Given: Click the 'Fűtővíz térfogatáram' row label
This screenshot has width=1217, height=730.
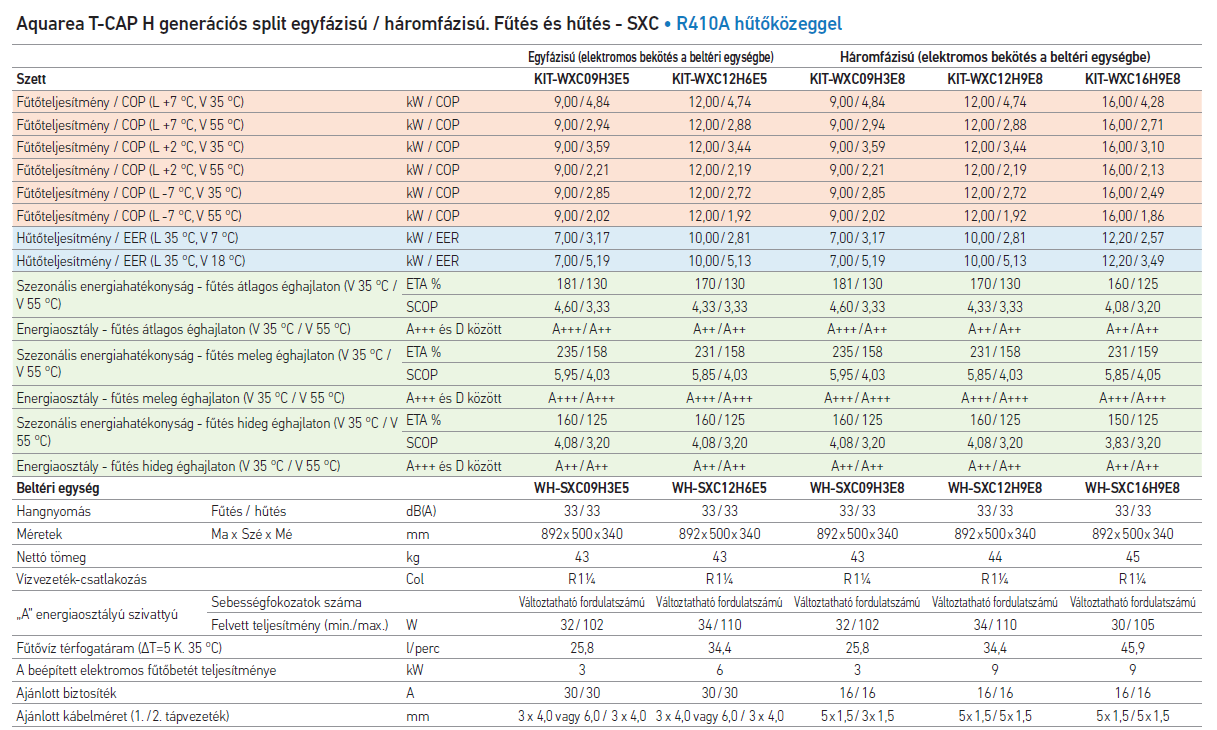Looking at the screenshot, I should (119, 648).
